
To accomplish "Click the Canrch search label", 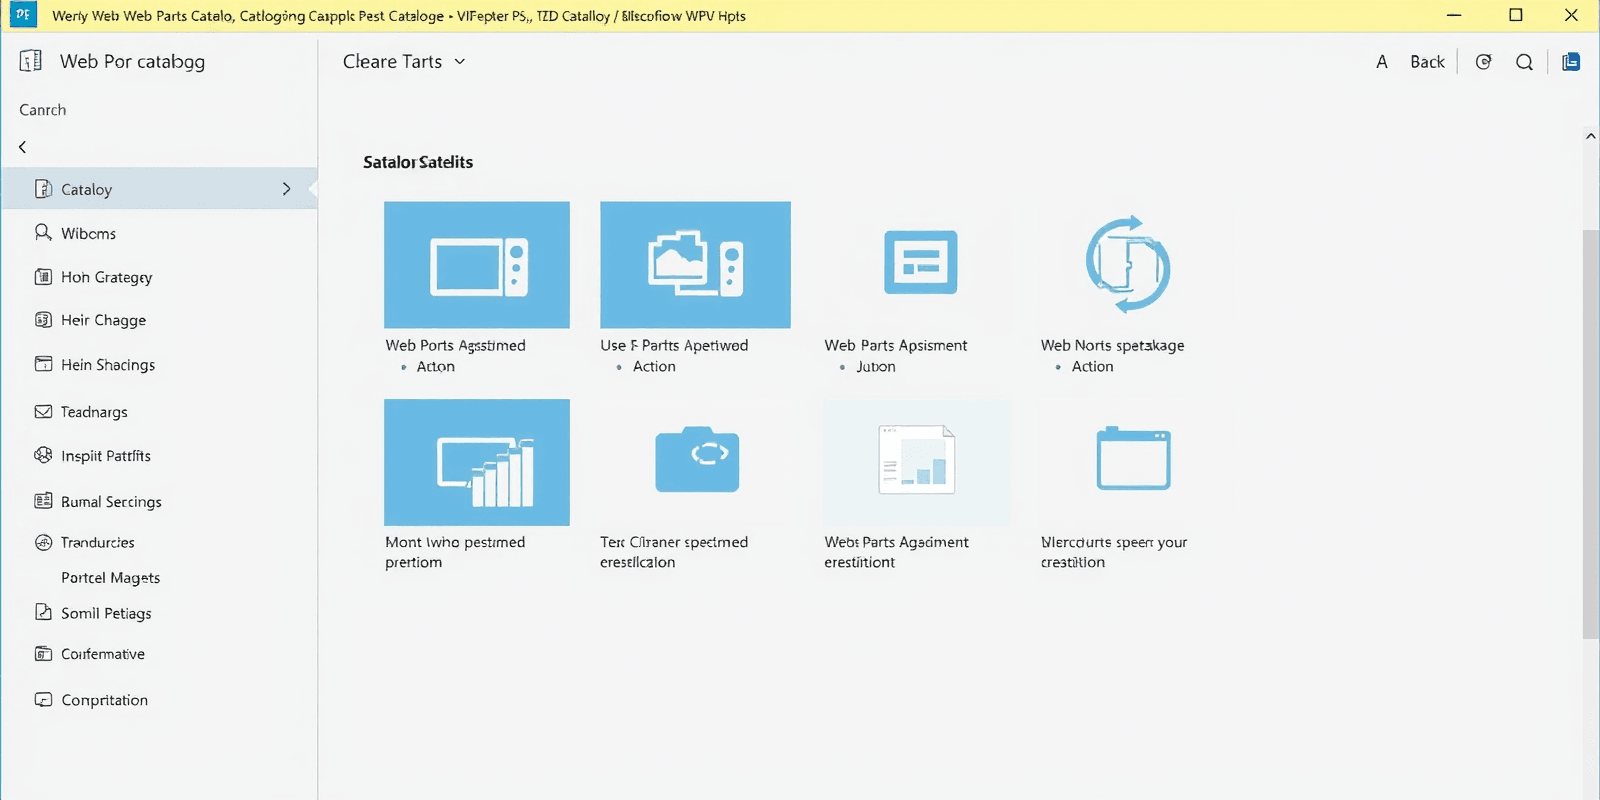I will coord(43,110).
